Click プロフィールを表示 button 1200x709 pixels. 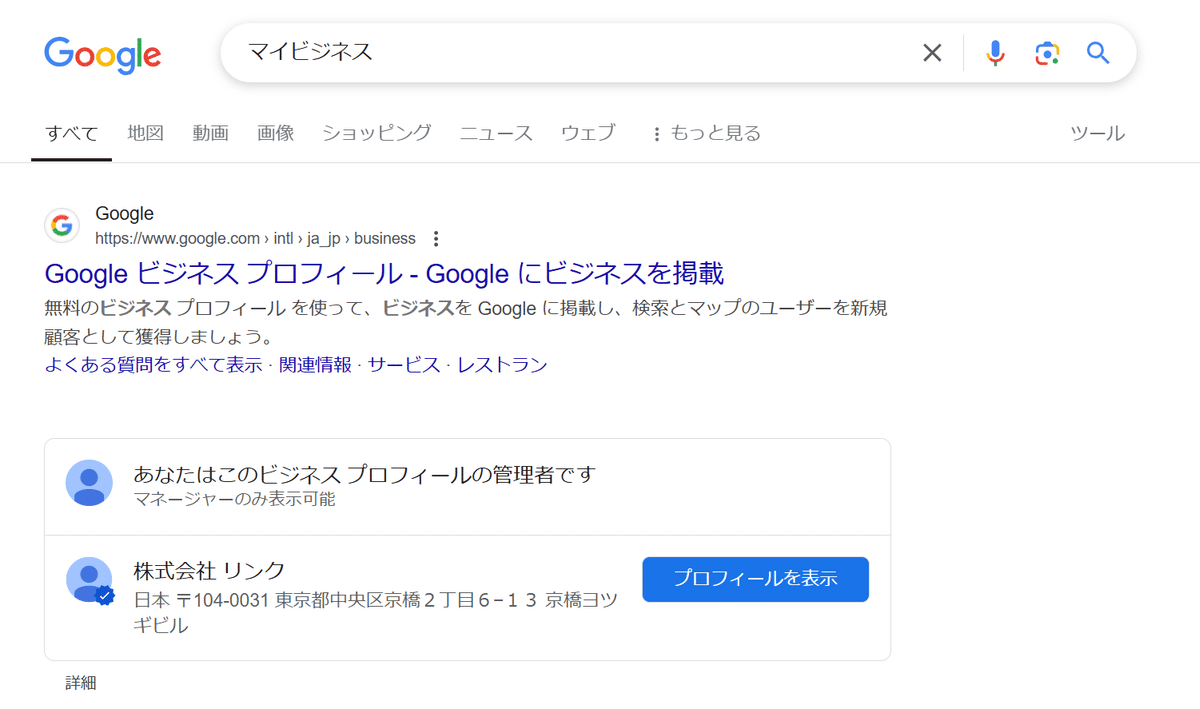(755, 579)
